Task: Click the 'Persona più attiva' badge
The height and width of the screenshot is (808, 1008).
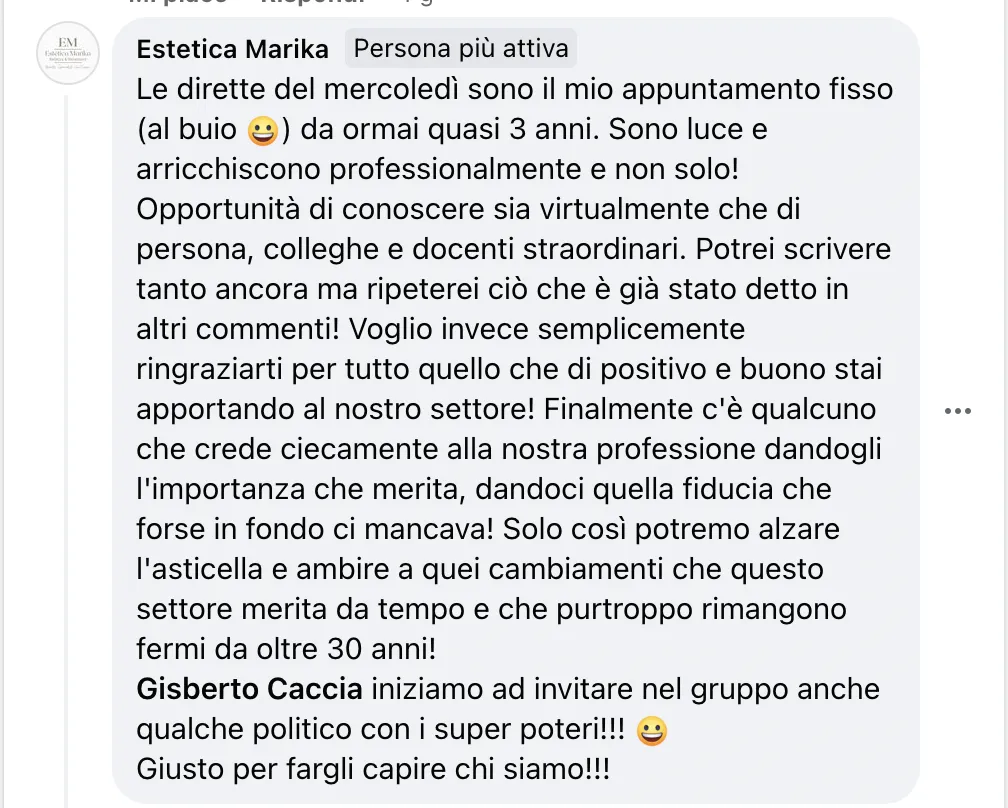Action: tap(461, 48)
